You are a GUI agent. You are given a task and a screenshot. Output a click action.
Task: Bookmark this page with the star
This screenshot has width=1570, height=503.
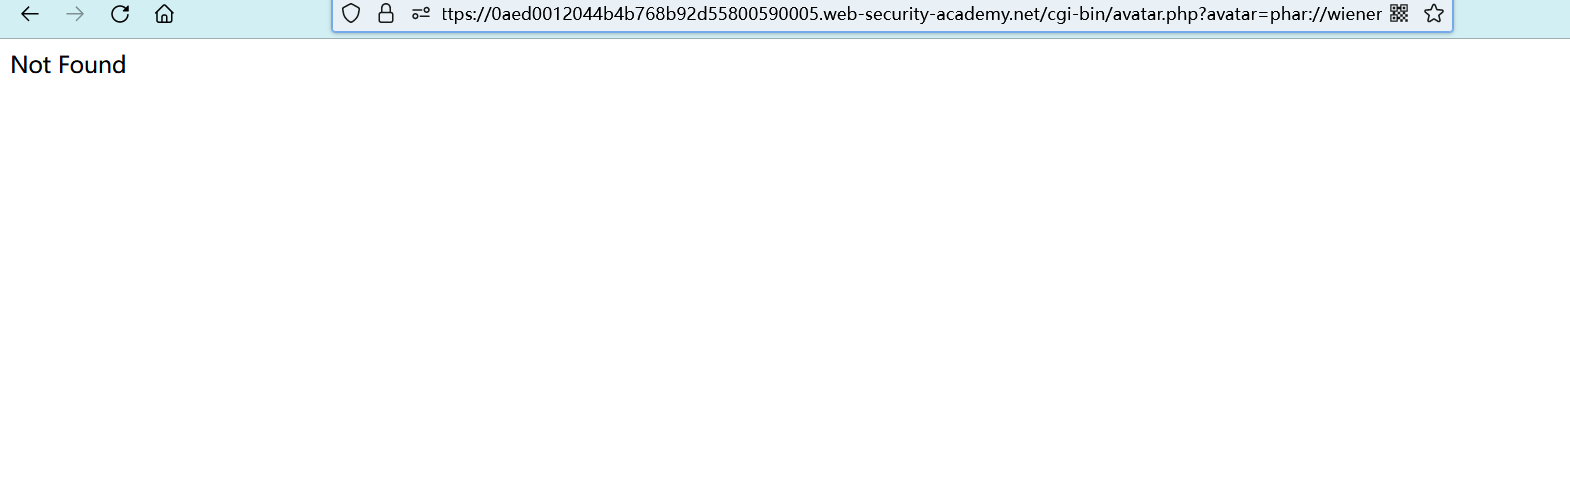tap(1434, 14)
